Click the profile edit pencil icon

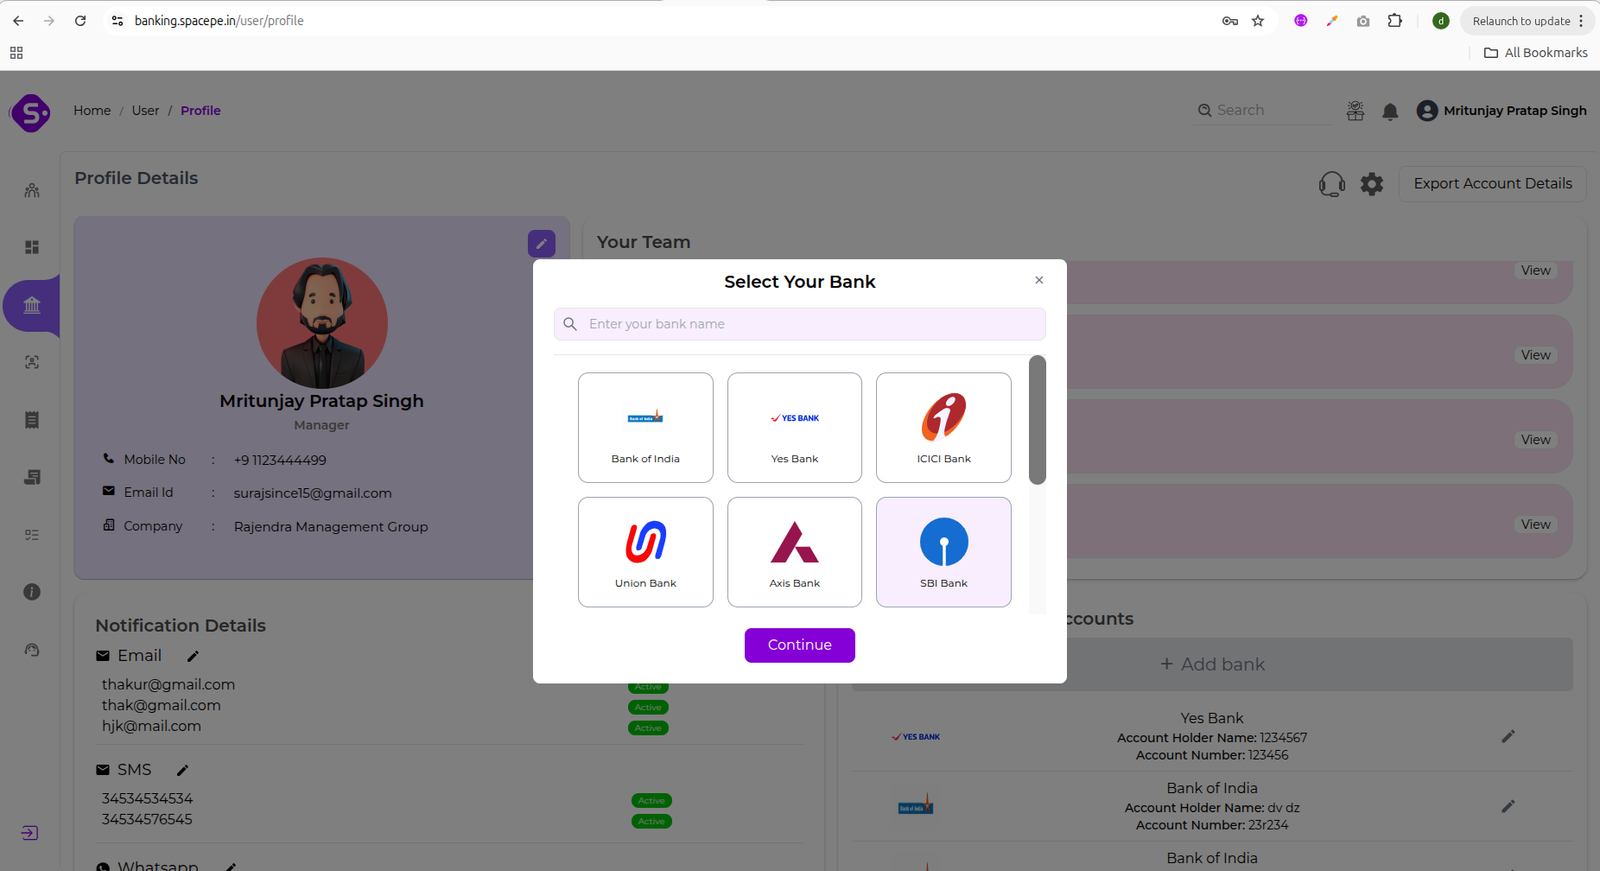541,243
